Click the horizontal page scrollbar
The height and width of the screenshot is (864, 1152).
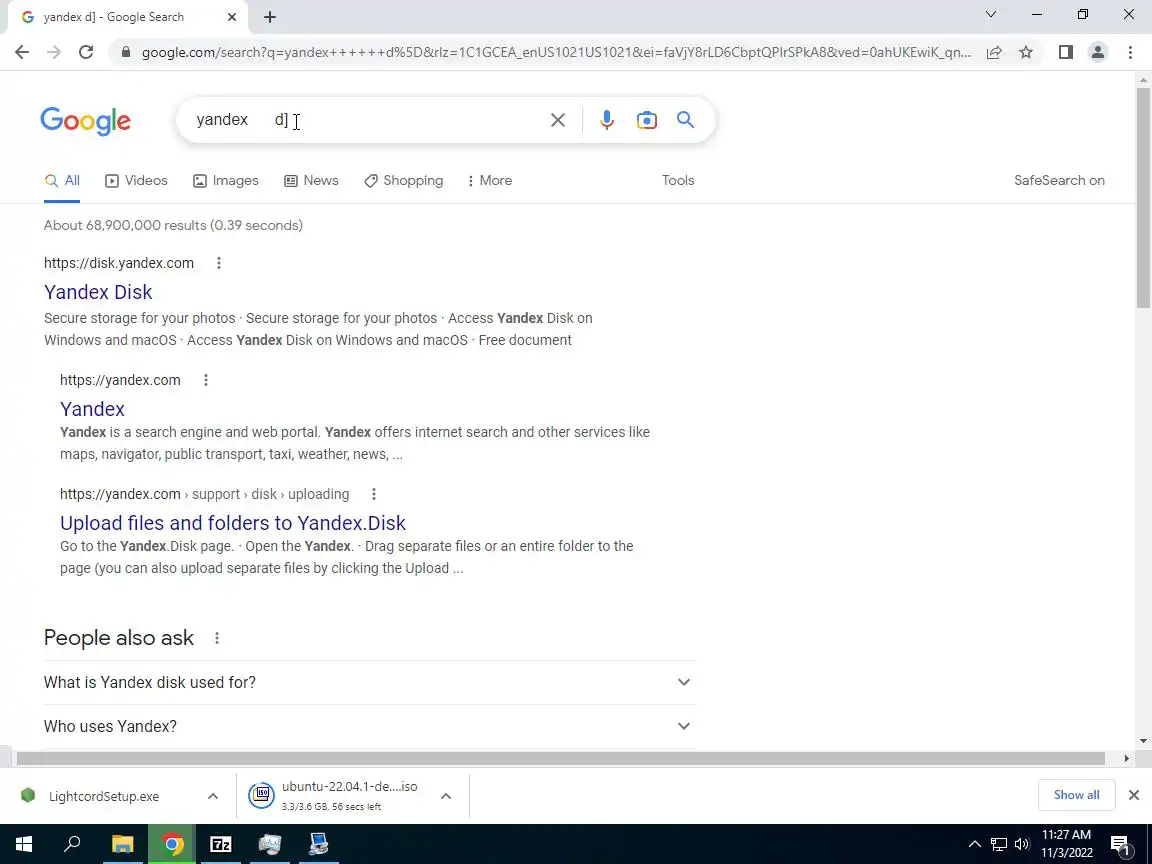(x=561, y=758)
